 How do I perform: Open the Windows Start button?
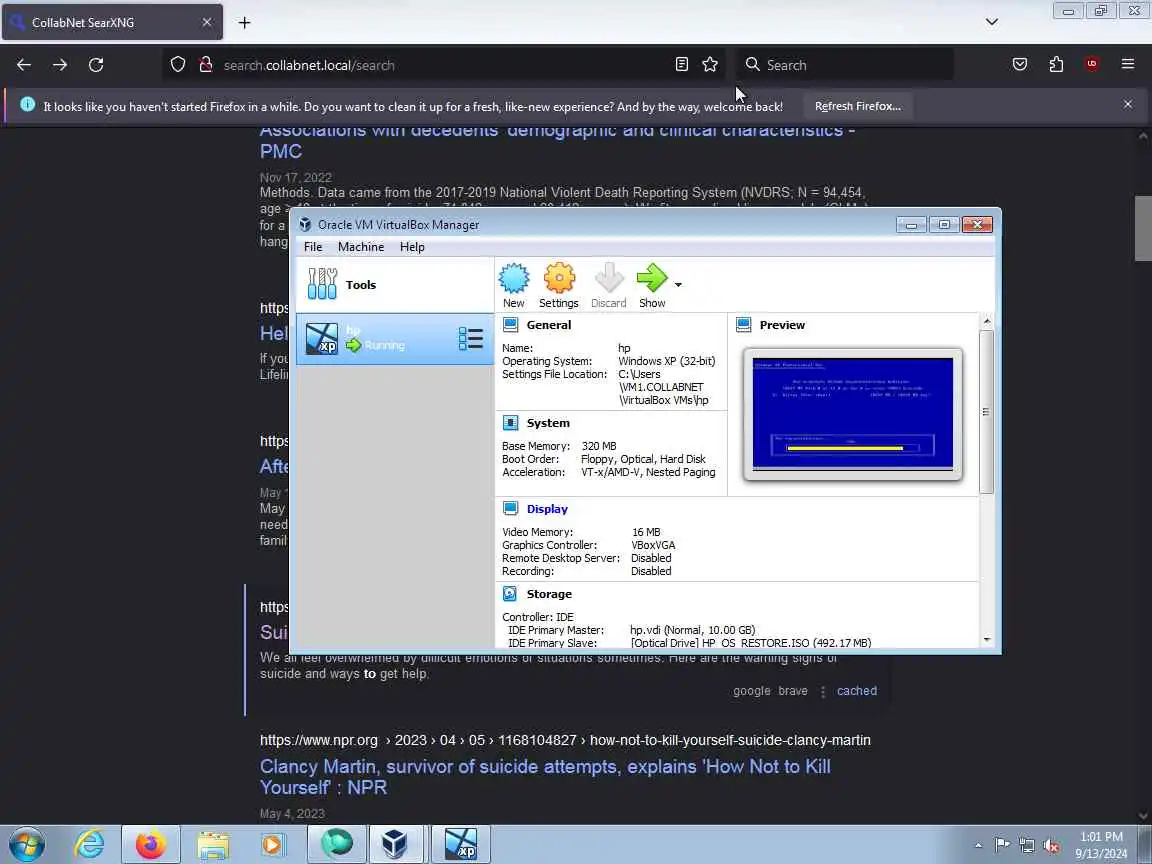point(26,844)
